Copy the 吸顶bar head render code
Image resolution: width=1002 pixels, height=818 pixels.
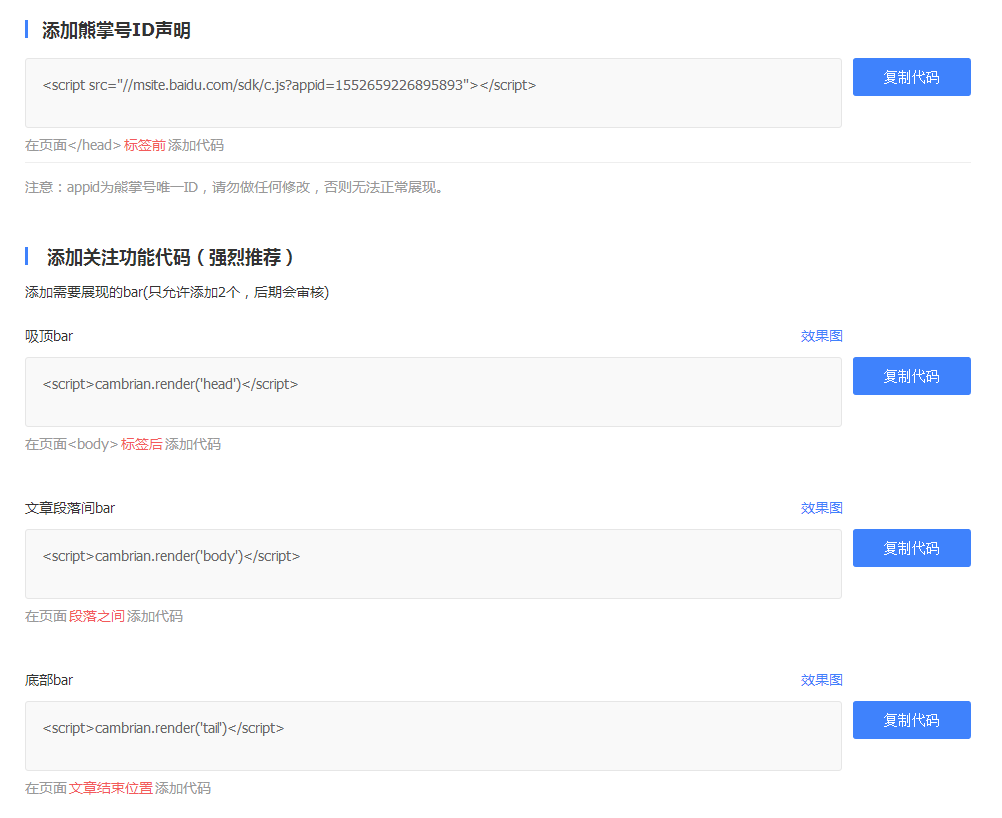tap(911, 376)
